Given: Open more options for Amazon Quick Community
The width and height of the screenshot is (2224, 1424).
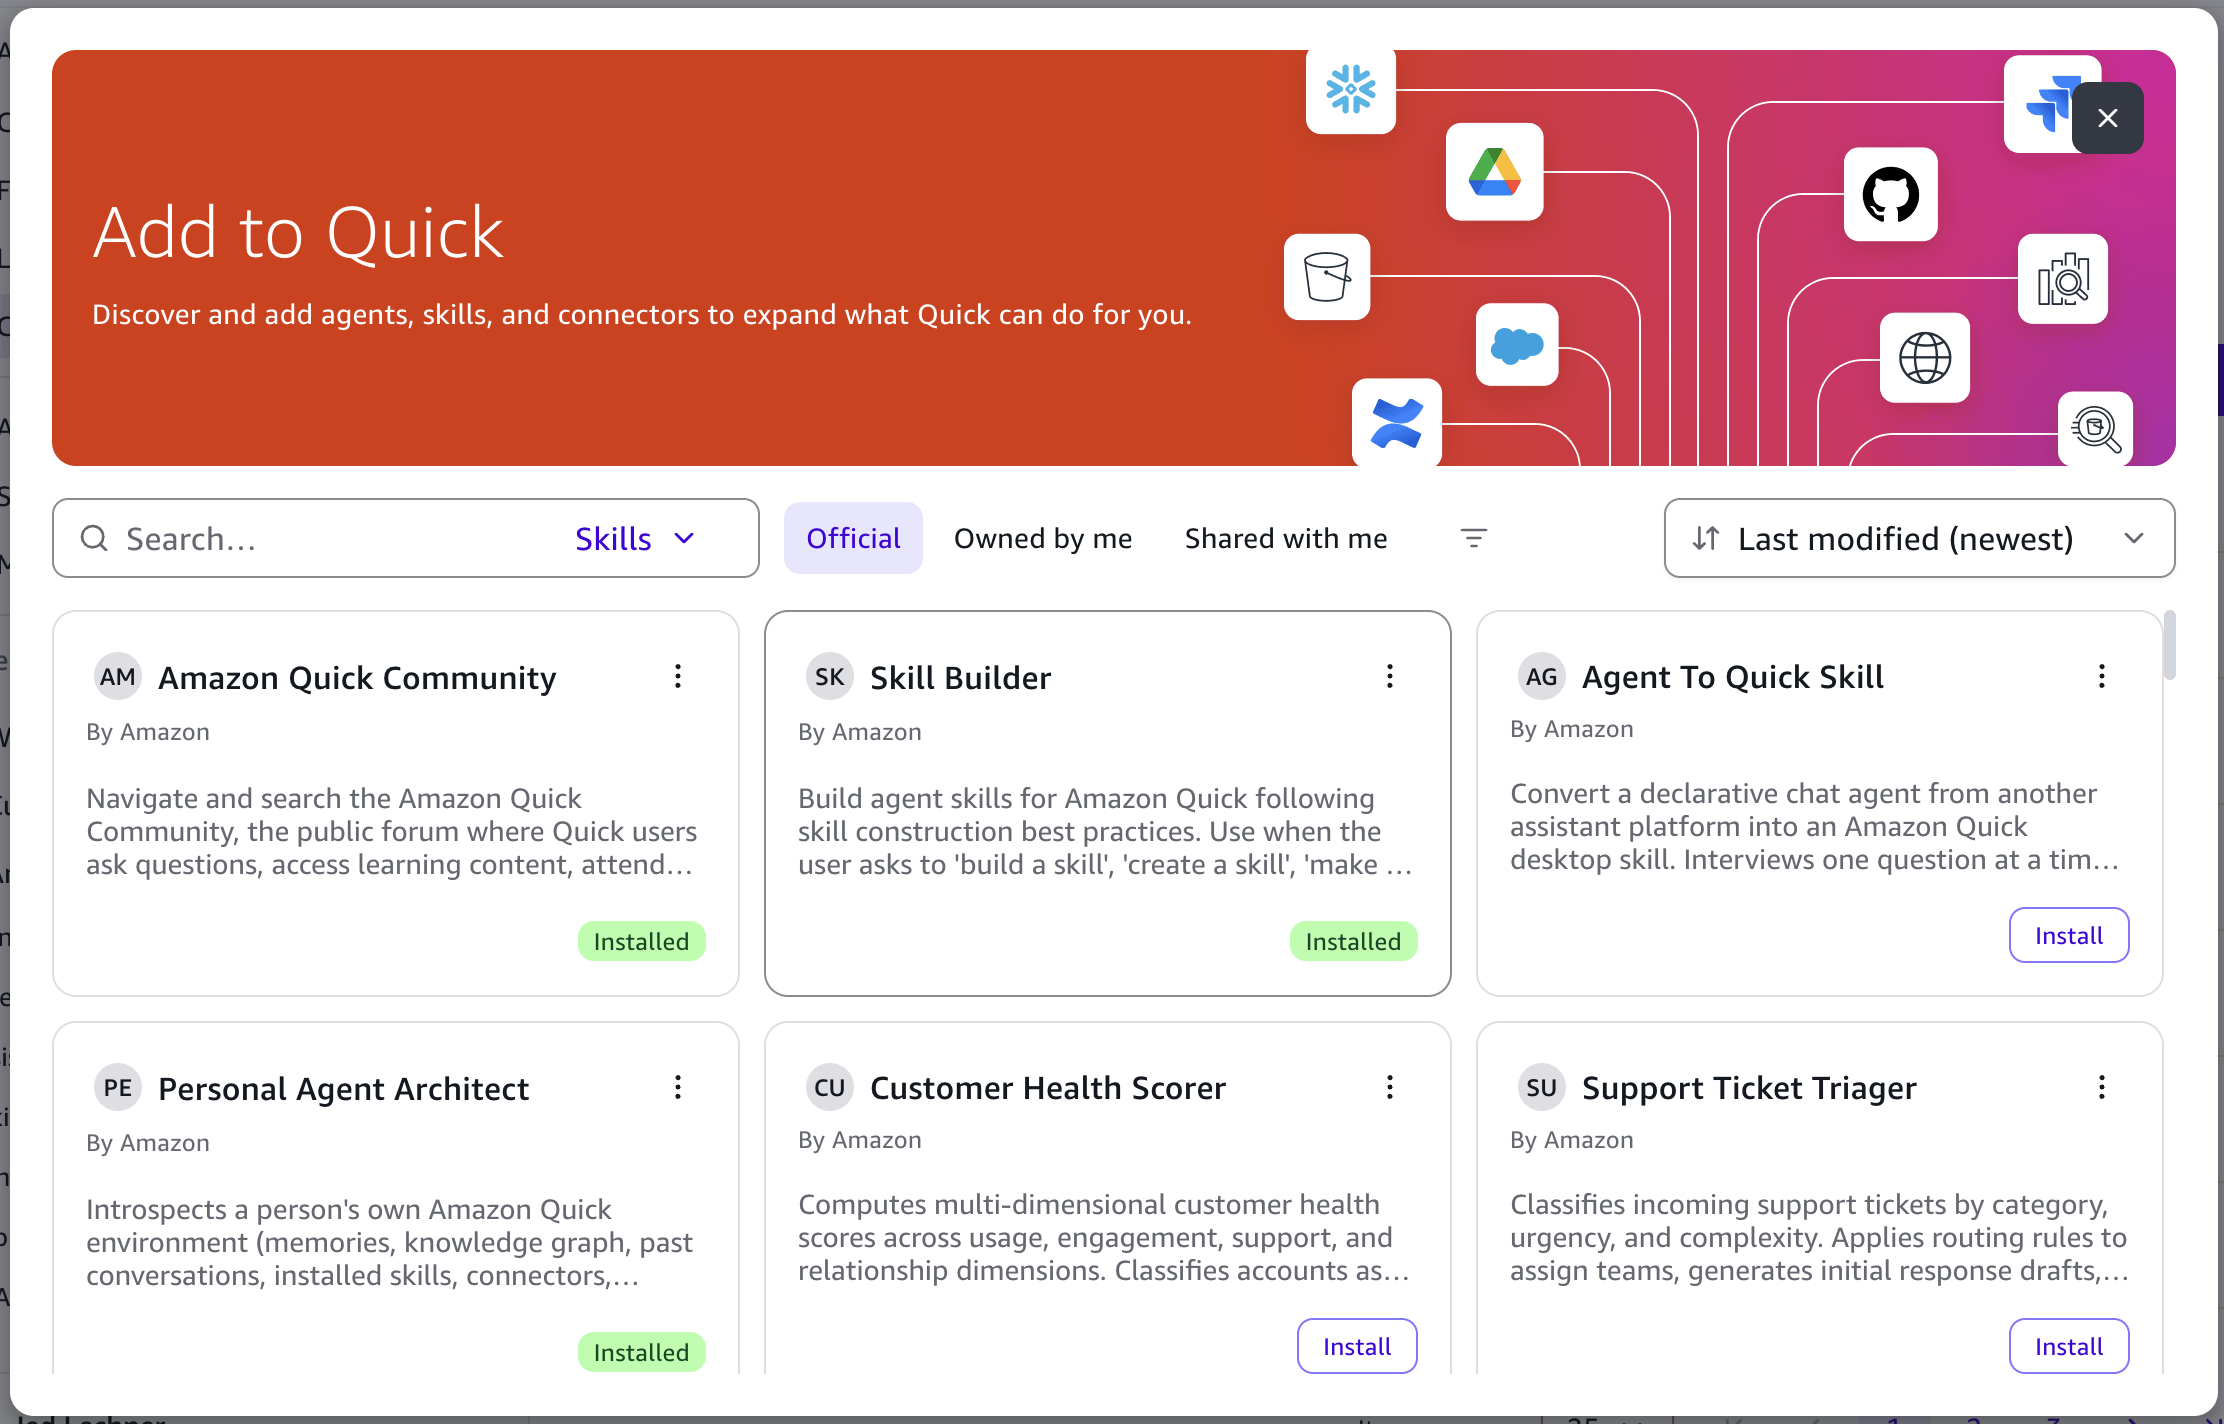Looking at the screenshot, I should click(x=678, y=677).
